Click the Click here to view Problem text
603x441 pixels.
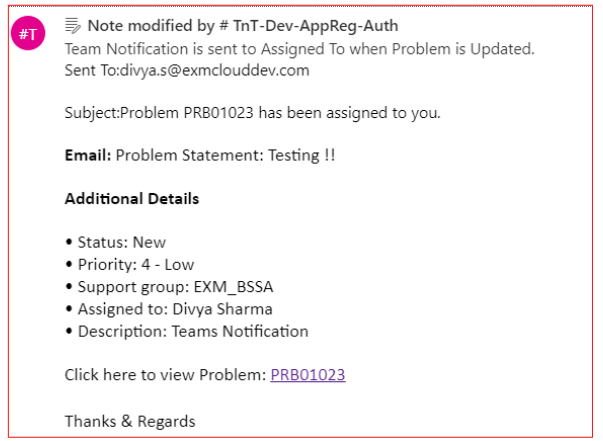(165, 374)
